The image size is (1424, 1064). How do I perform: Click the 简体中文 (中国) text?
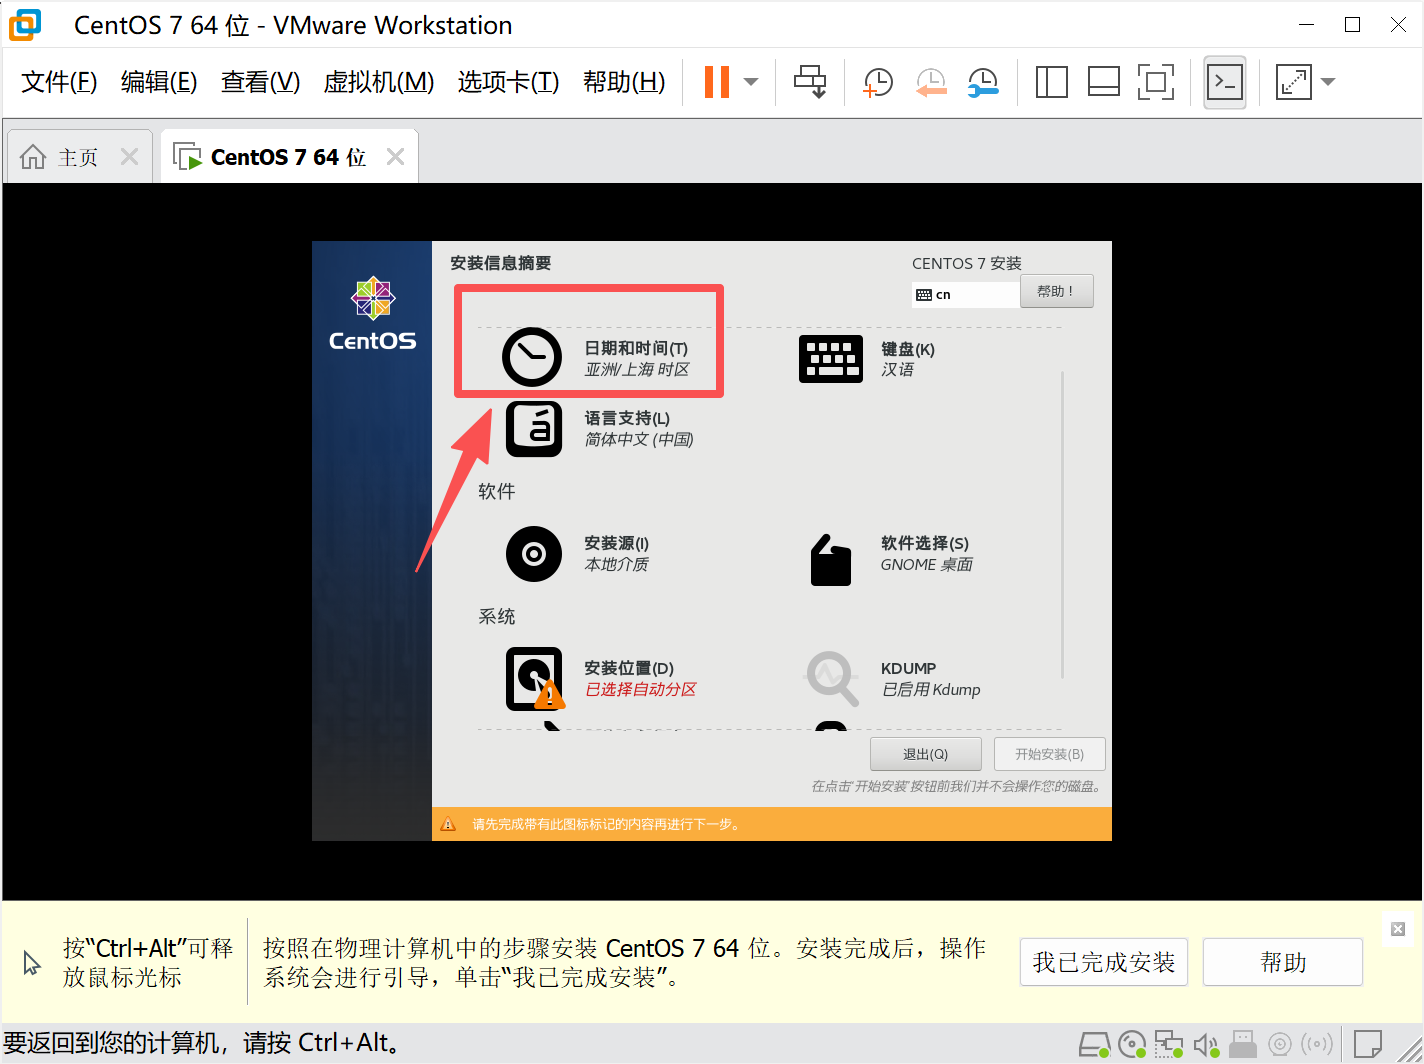coord(639,440)
